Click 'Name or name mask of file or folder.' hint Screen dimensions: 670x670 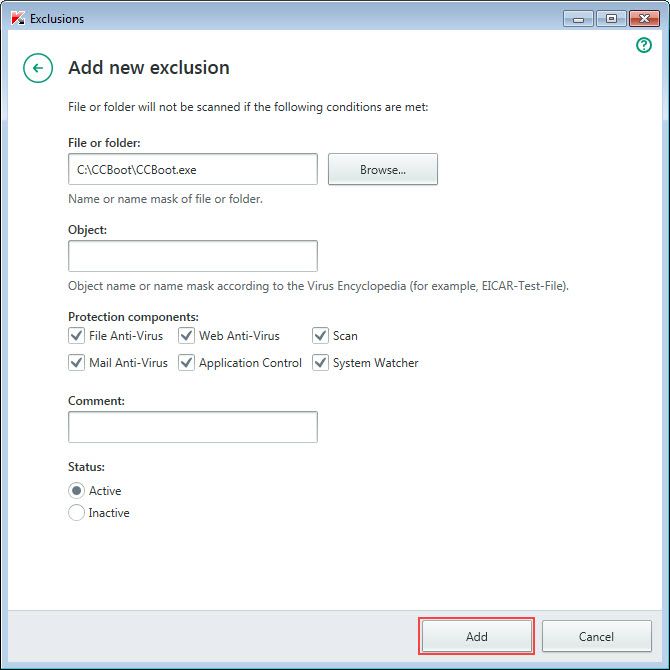(x=165, y=199)
